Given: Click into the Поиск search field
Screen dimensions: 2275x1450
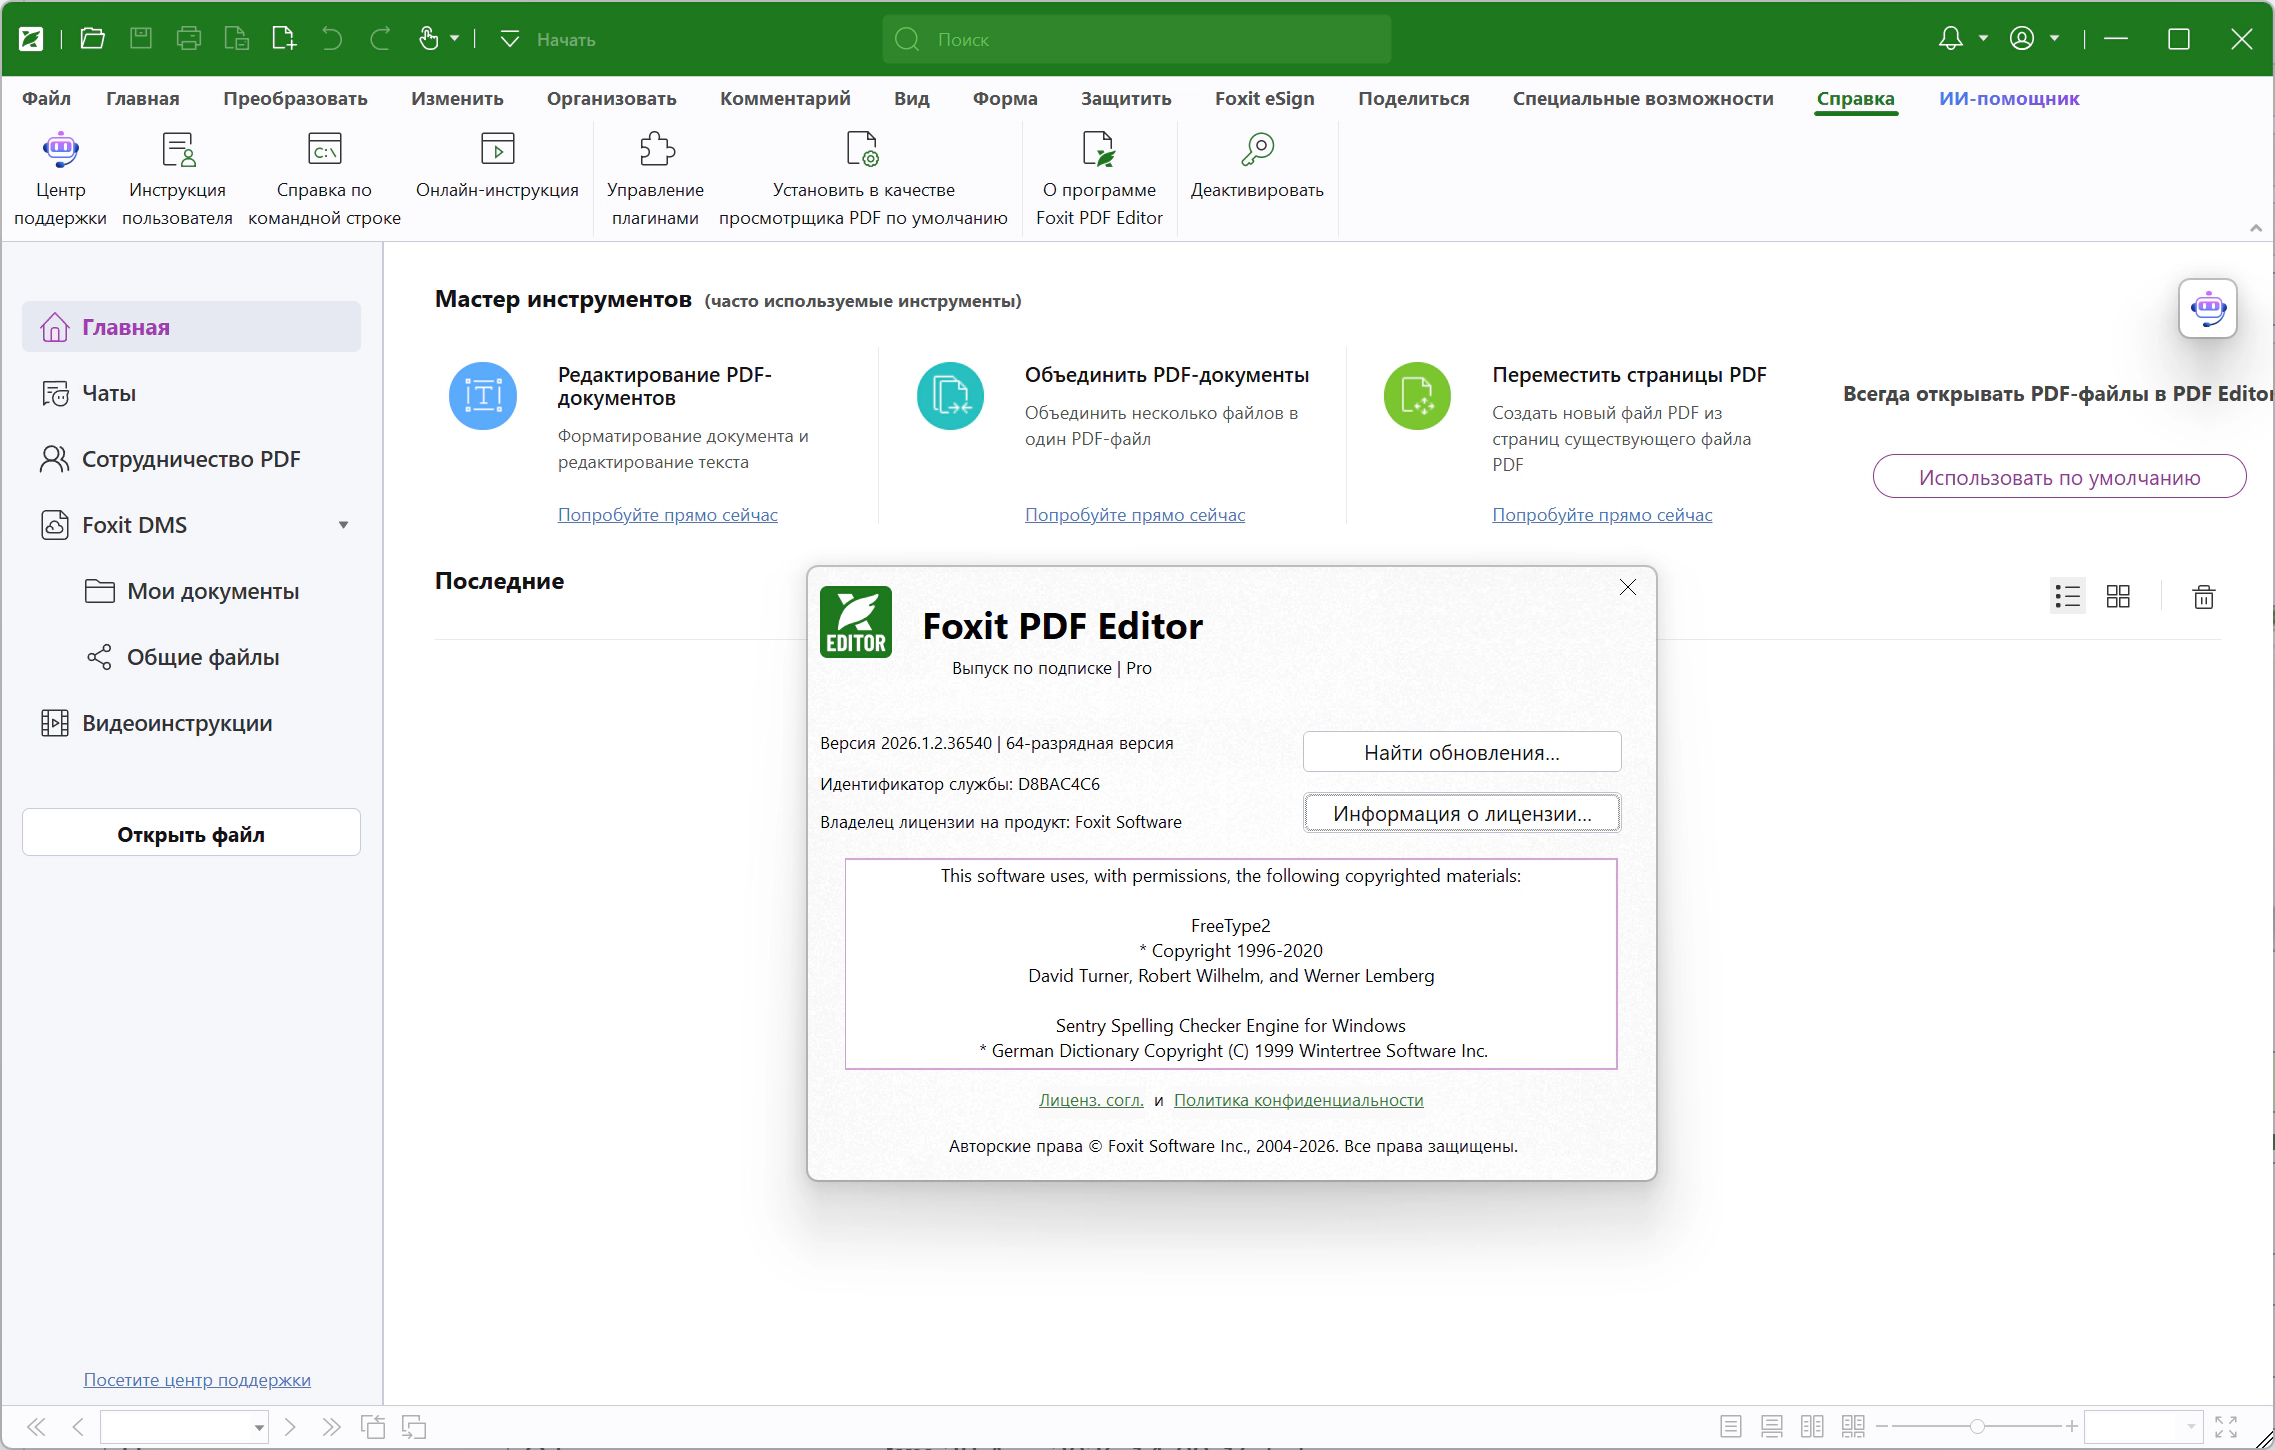Looking at the screenshot, I should tap(1137, 39).
